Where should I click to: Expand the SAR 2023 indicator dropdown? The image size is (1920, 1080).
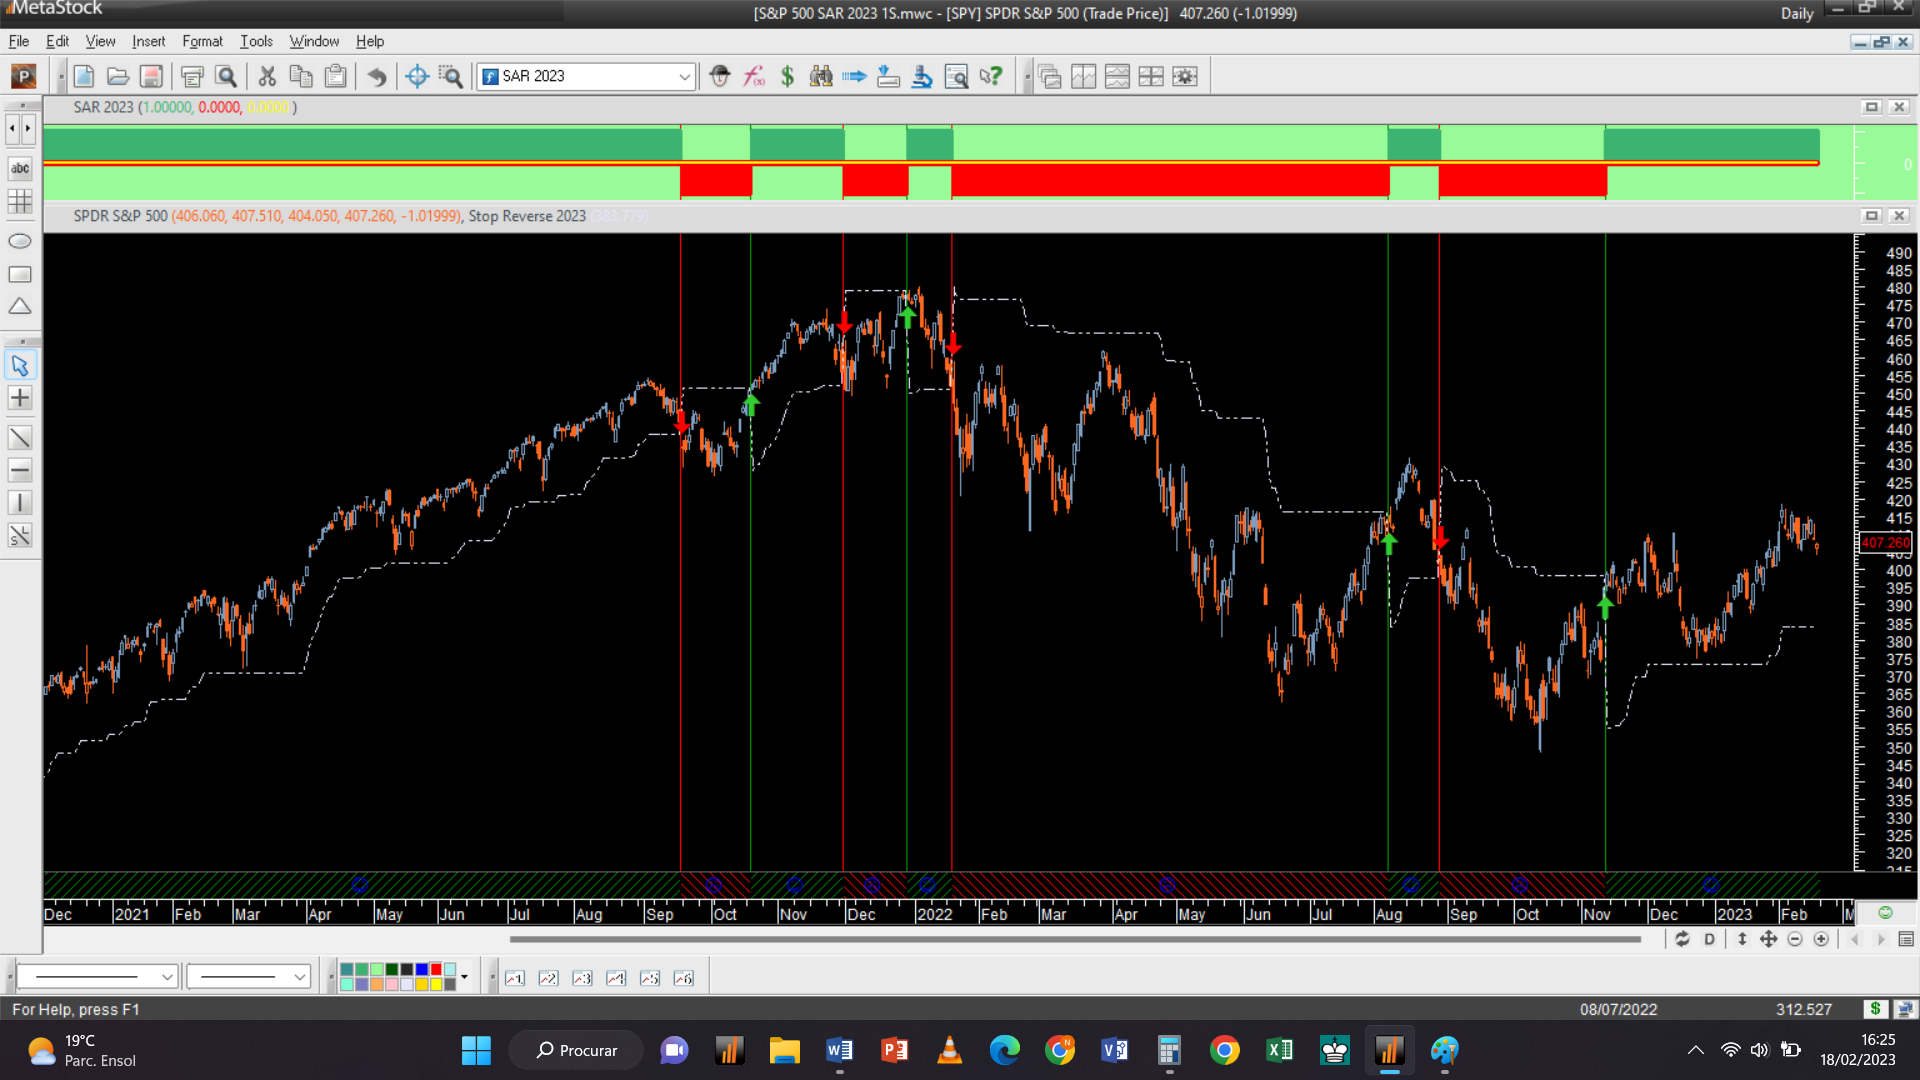pyautogui.click(x=684, y=76)
